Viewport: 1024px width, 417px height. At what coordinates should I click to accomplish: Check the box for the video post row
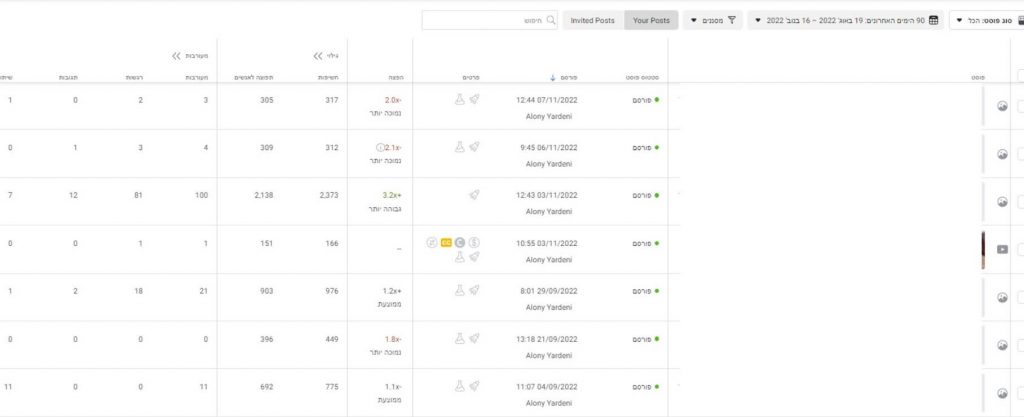coord(1020,249)
